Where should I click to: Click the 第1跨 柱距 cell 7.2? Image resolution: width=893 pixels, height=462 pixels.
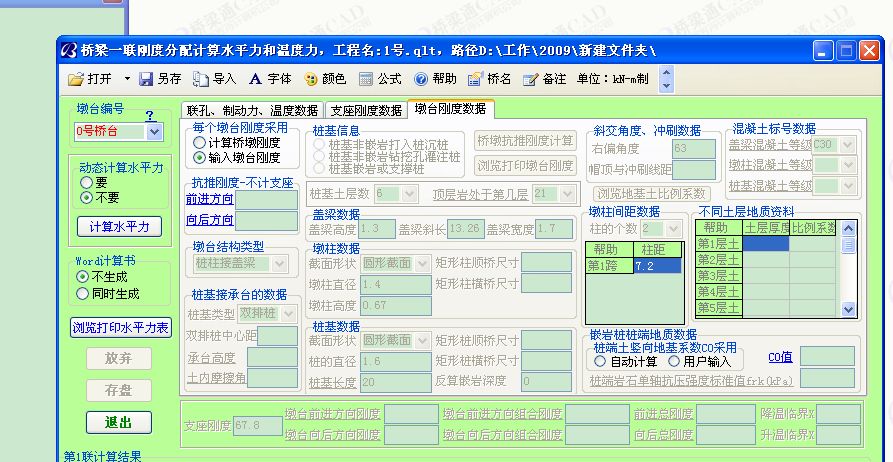(x=657, y=265)
